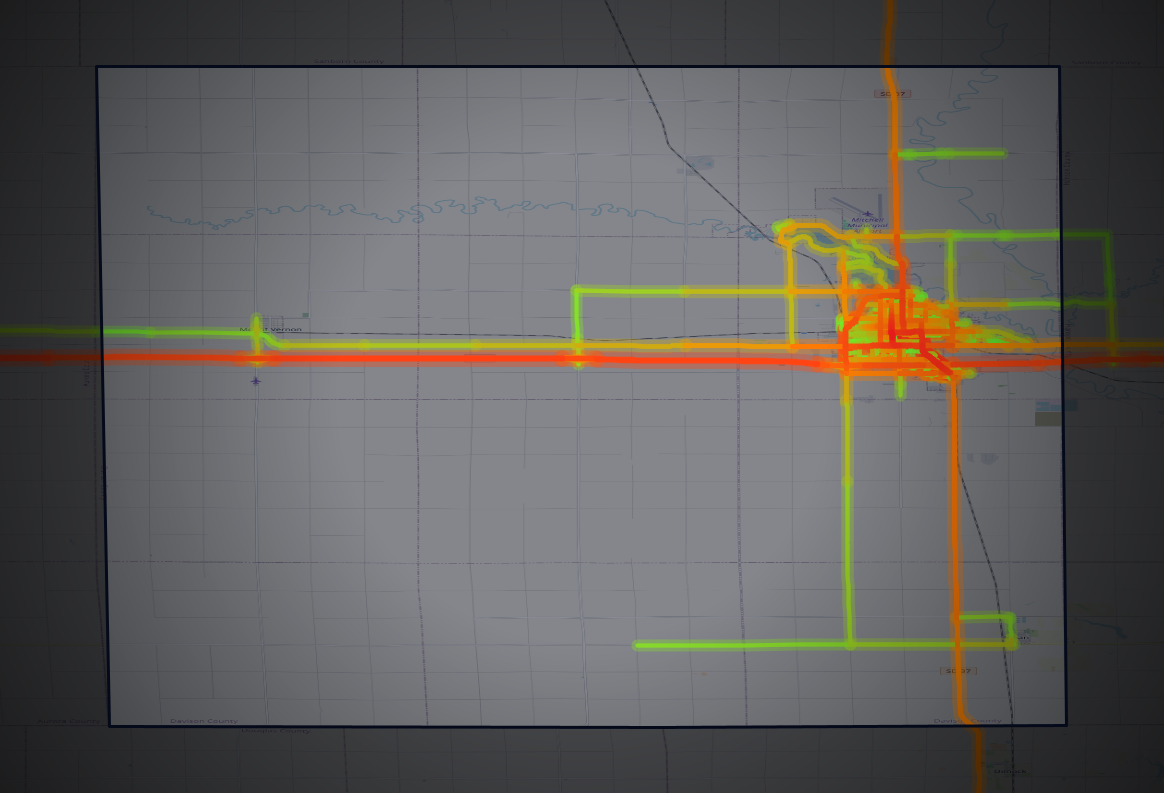Select the Mount Vernon town label

pos(271,329)
